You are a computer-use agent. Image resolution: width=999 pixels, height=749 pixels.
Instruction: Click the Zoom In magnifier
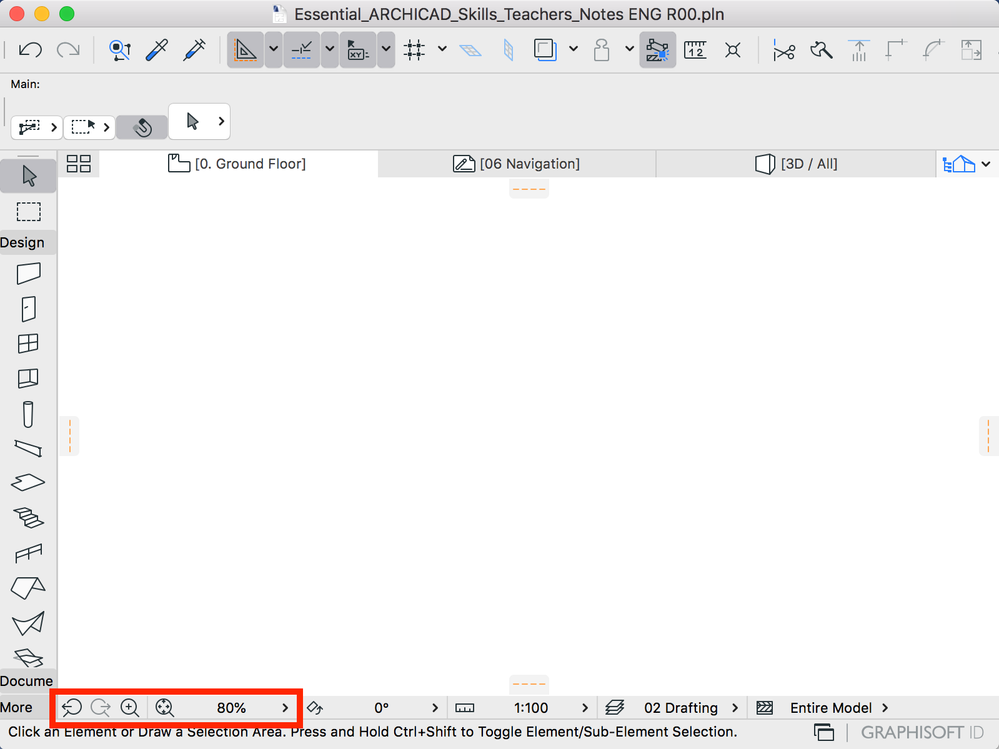pos(129,708)
